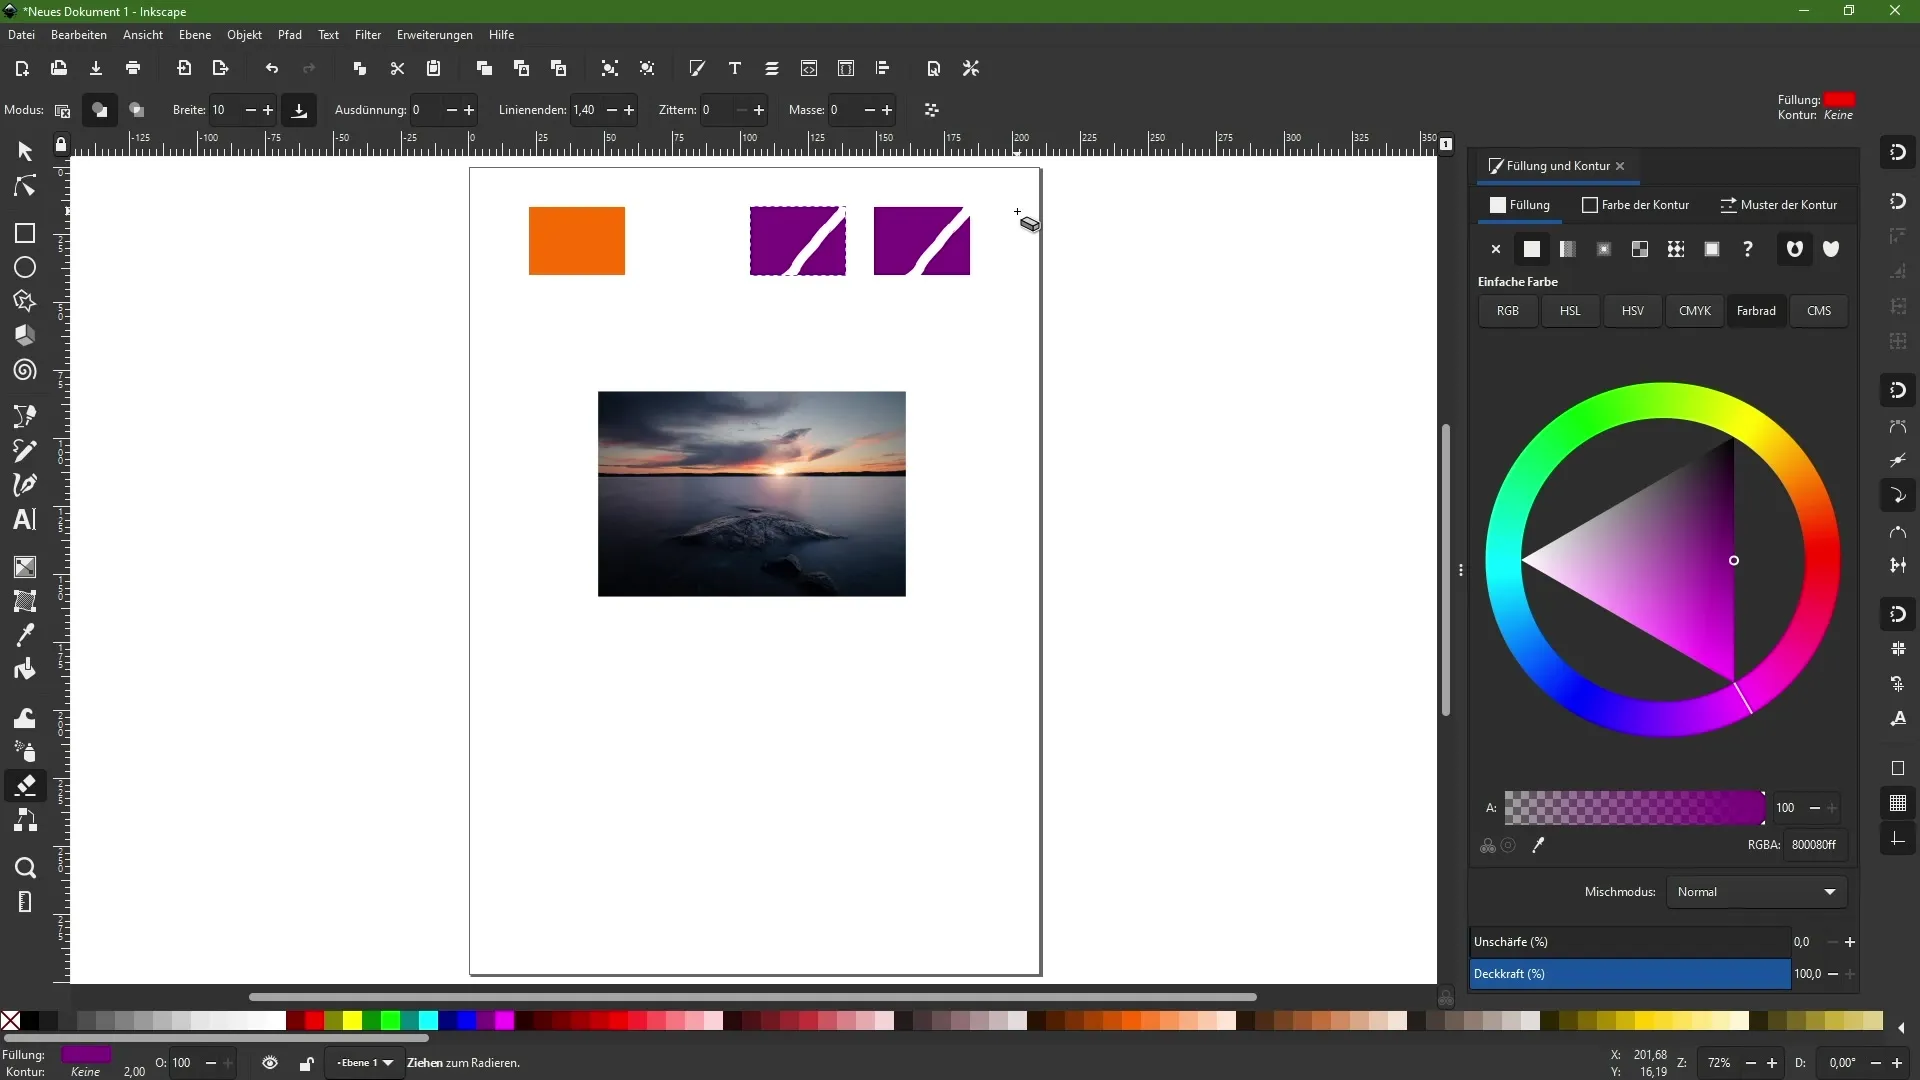Viewport: 1920px width, 1080px height.
Task: Increase the Breite width value
Action: point(268,110)
